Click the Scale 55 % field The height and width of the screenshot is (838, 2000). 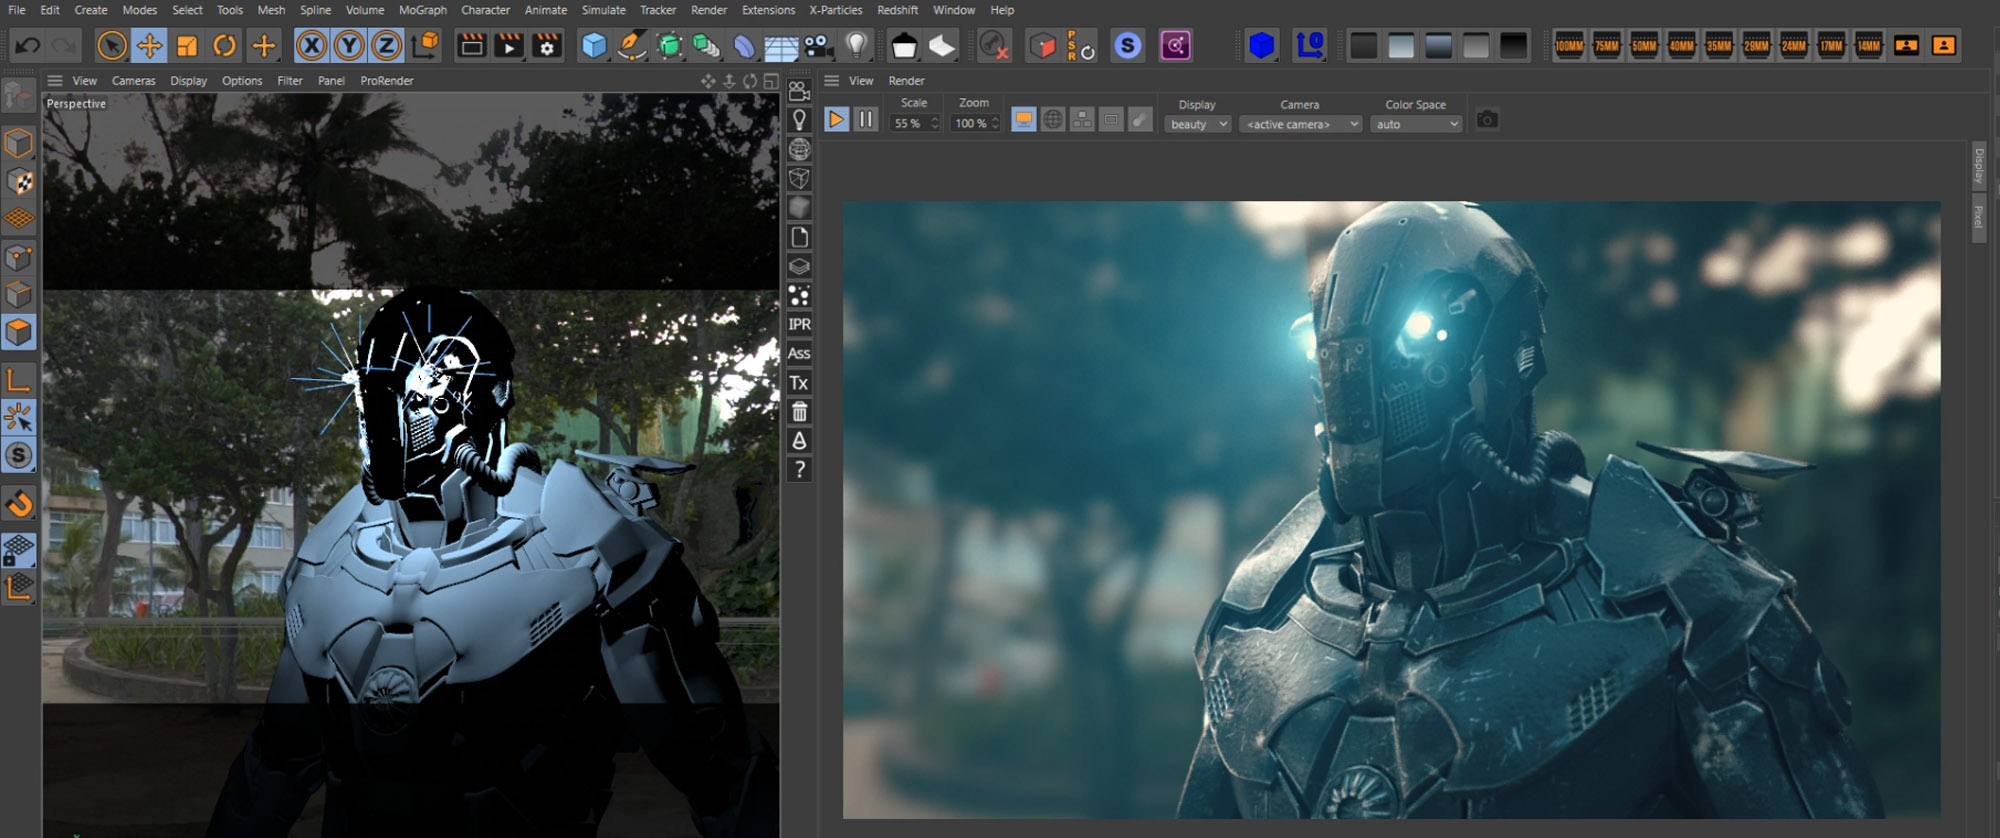click(915, 123)
